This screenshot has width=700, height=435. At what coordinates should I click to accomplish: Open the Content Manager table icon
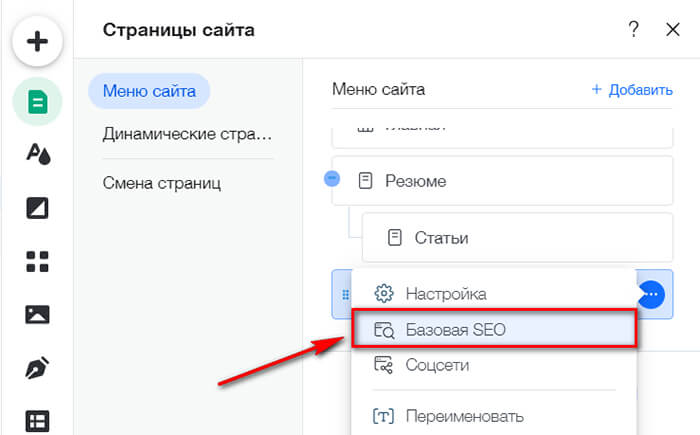(37, 421)
